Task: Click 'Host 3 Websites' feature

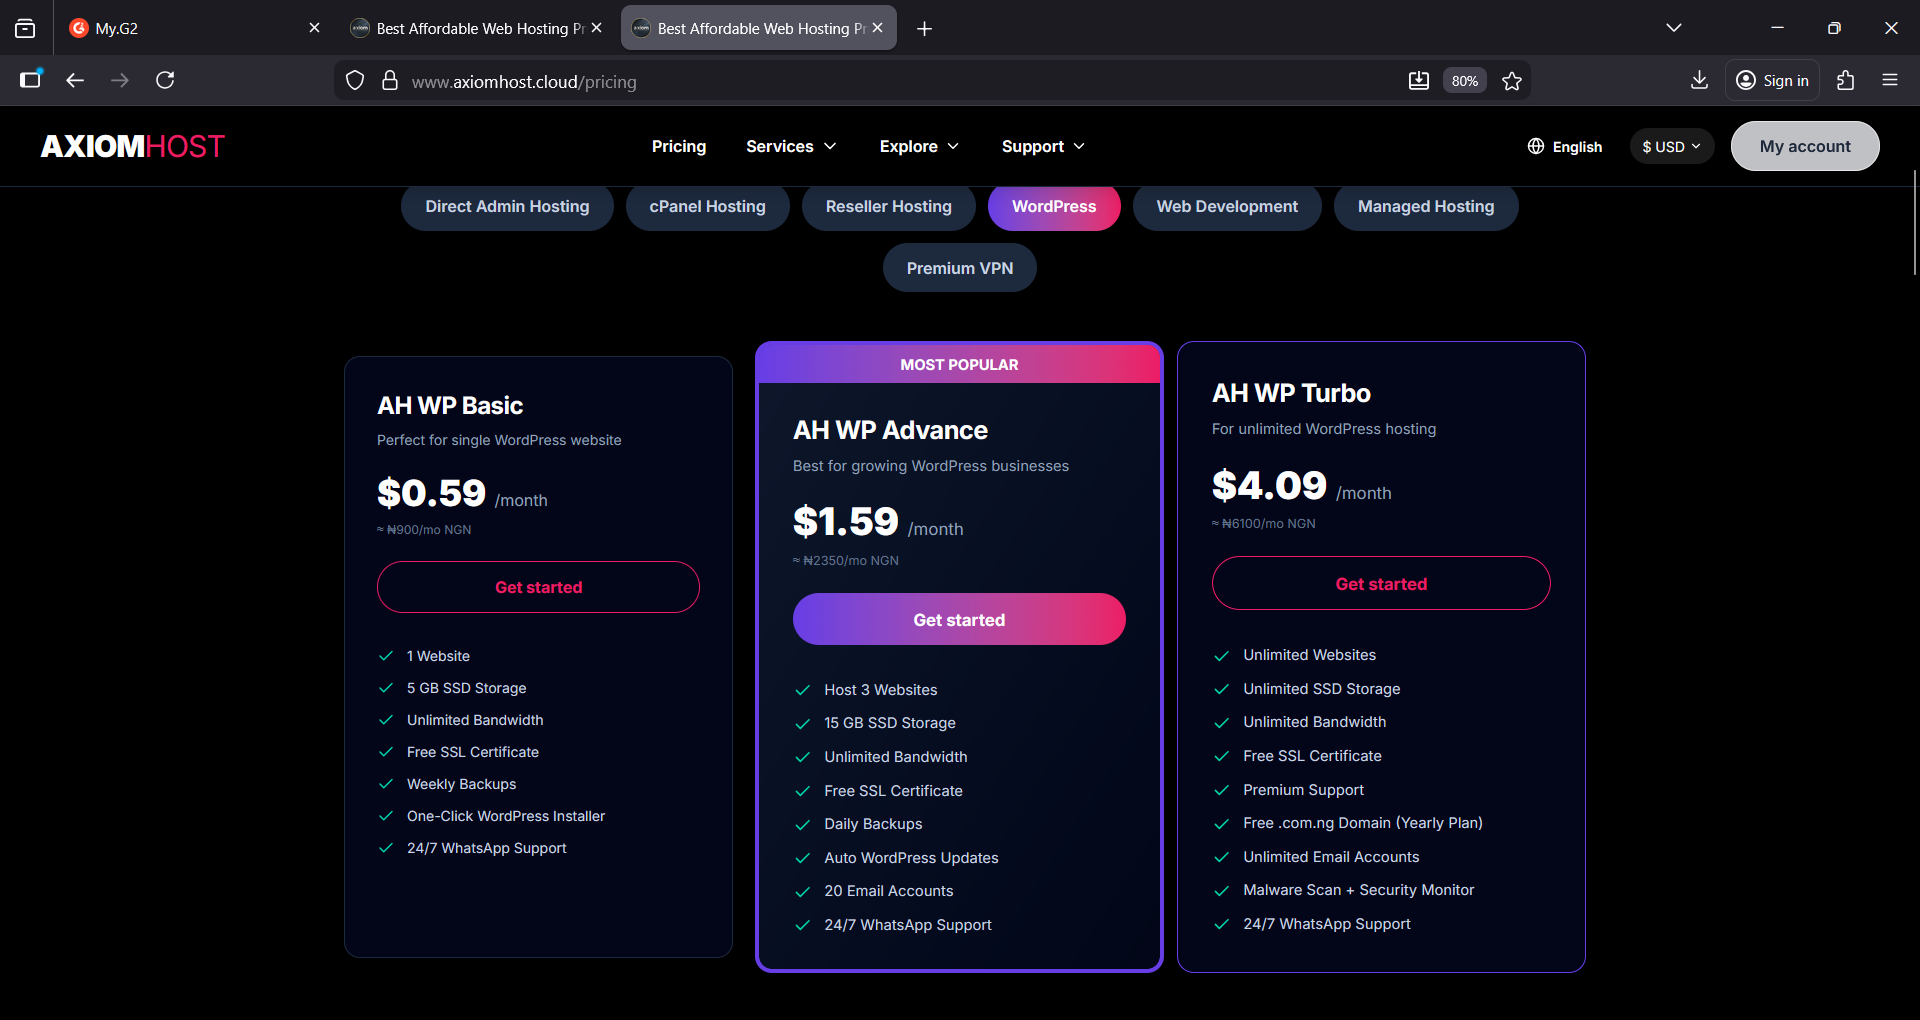Action: (x=881, y=690)
